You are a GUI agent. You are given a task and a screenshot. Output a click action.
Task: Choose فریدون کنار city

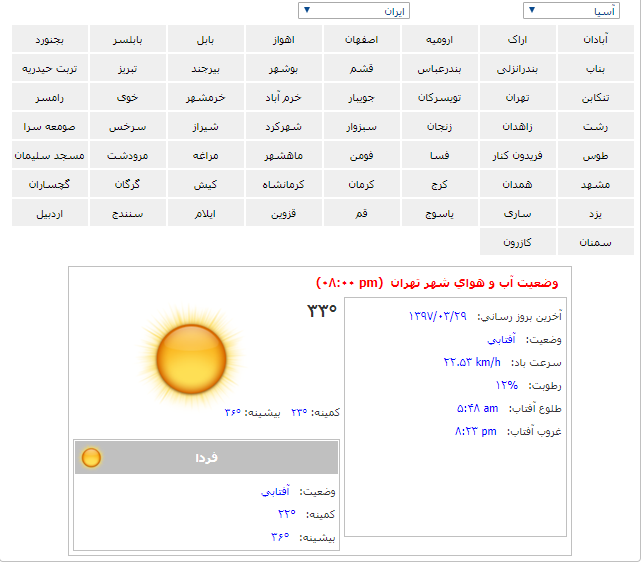(518, 155)
